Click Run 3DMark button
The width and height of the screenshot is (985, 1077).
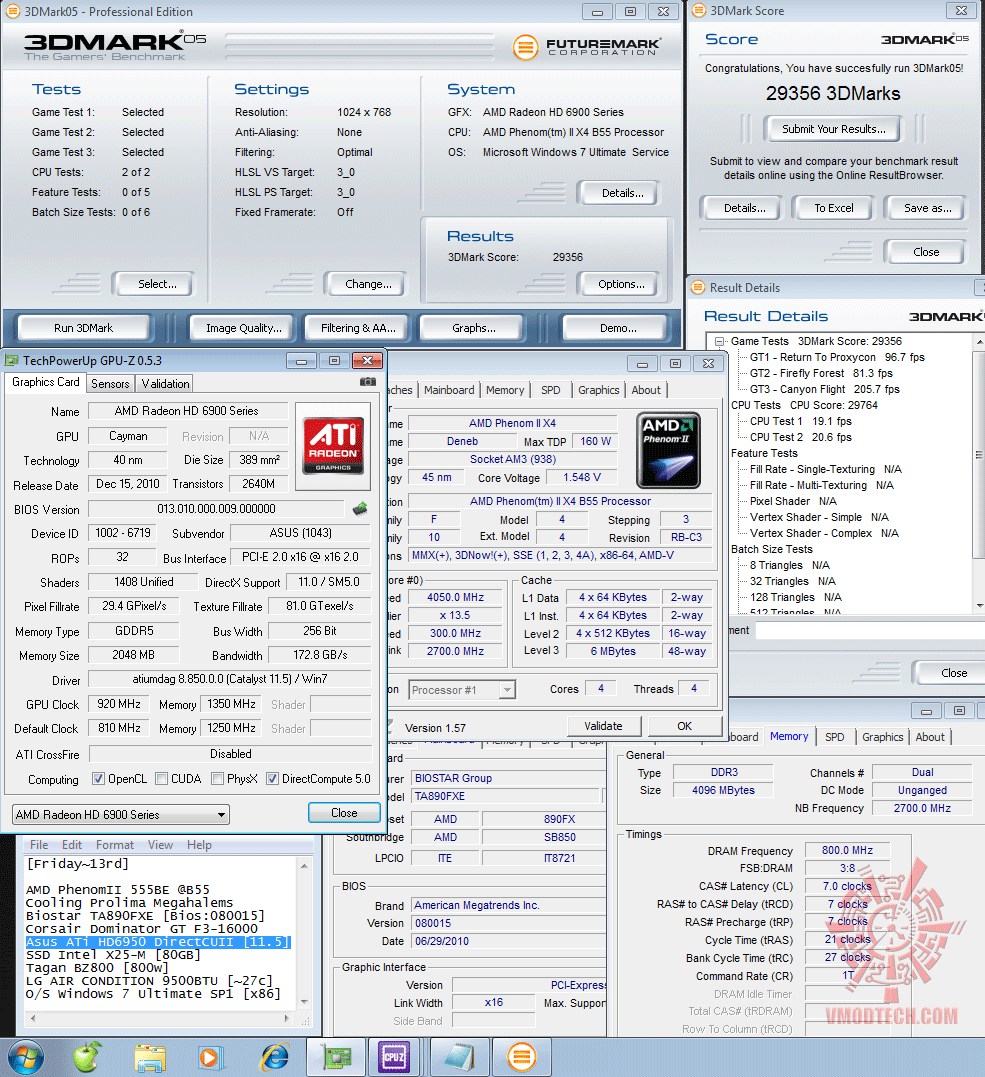click(84, 328)
